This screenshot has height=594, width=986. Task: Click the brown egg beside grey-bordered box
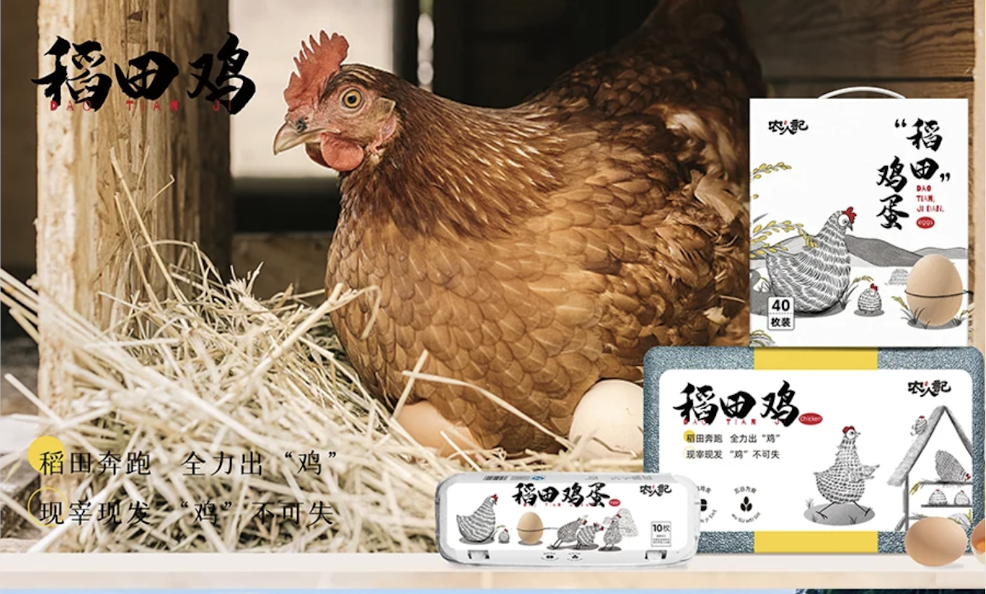tap(936, 541)
